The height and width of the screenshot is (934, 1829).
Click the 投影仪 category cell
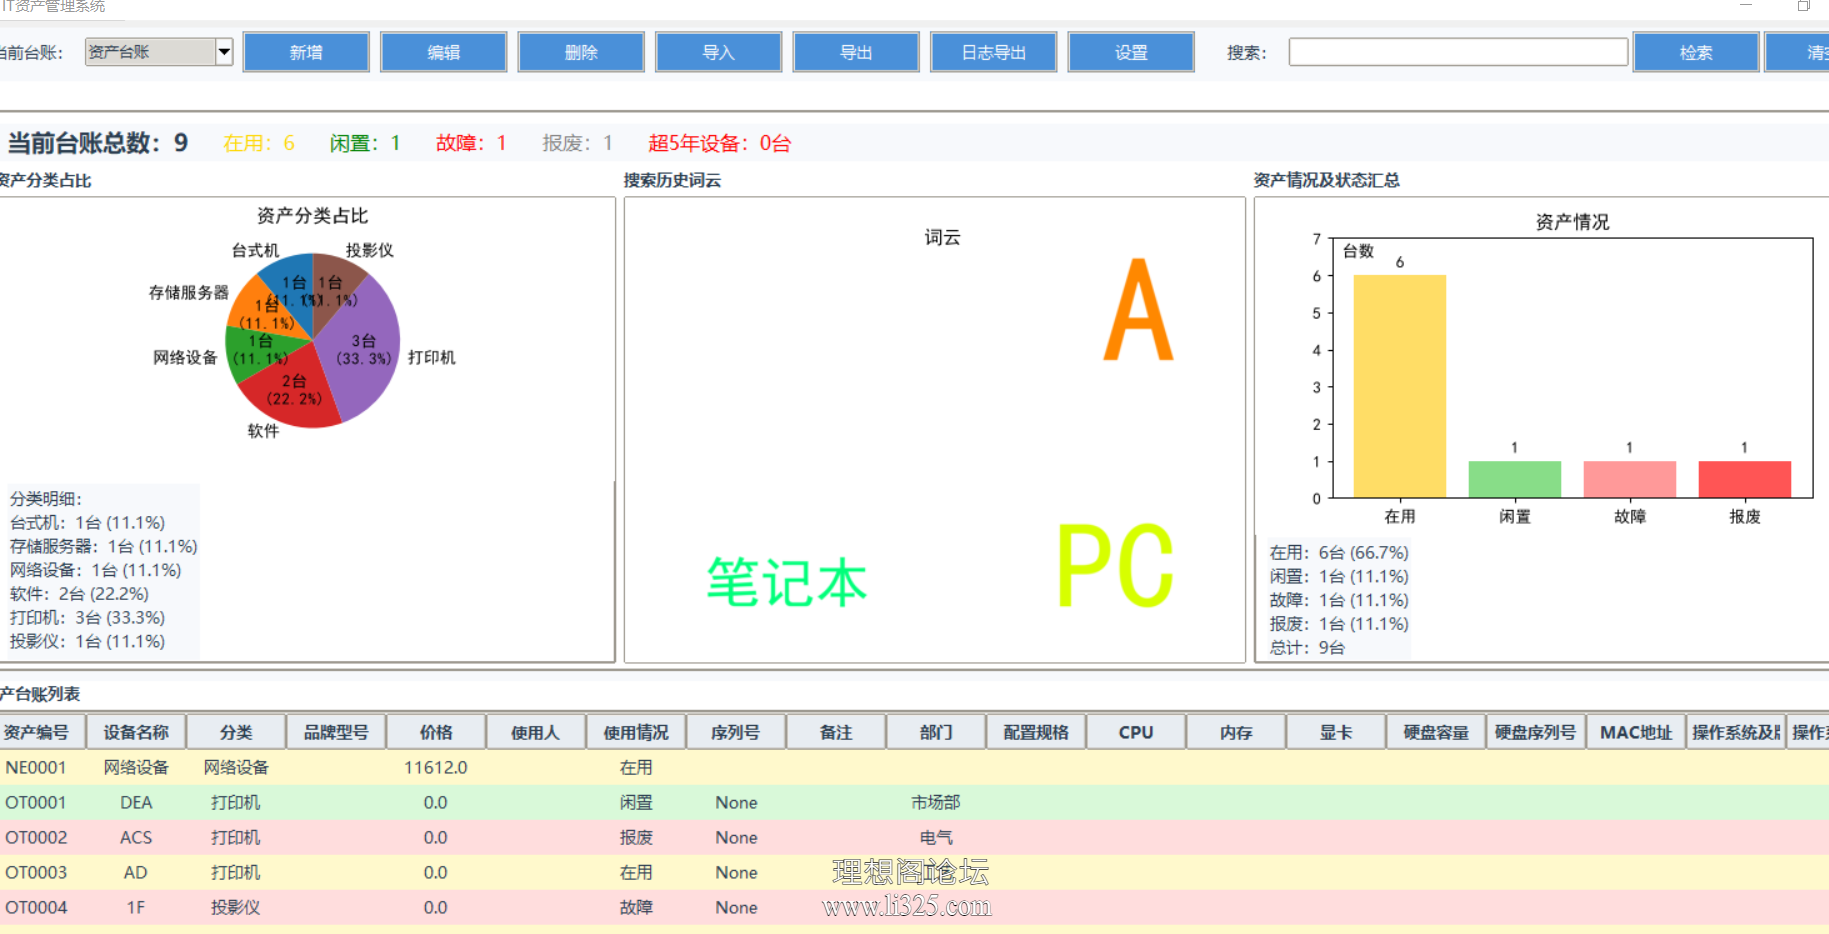[236, 907]
